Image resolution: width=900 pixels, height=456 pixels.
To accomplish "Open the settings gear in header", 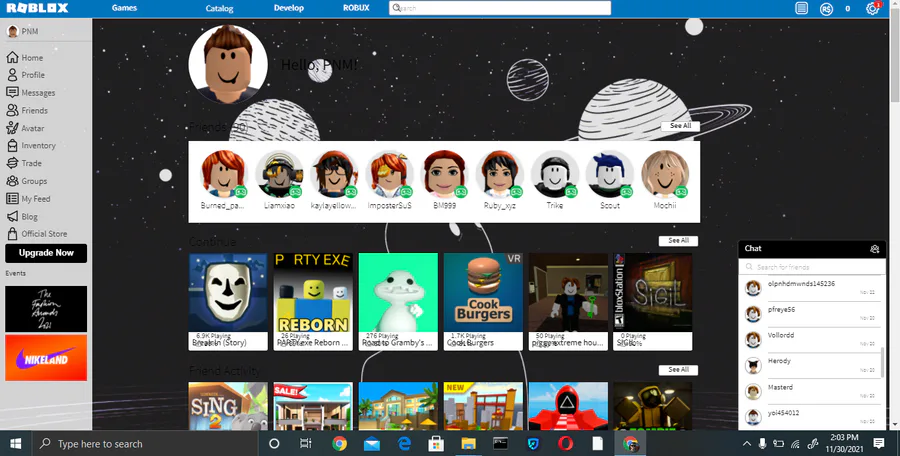I will click(x=872, y=9).
